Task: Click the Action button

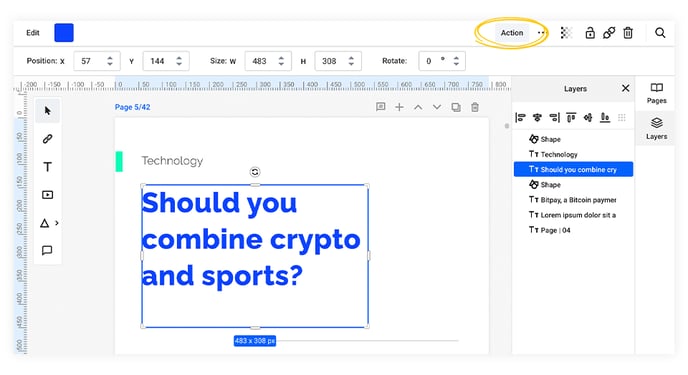Action: [x=512, y=33]
